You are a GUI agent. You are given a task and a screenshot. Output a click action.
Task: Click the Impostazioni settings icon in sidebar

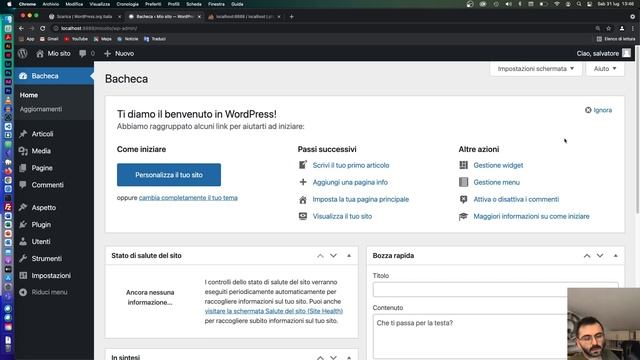tap(23, 276)
